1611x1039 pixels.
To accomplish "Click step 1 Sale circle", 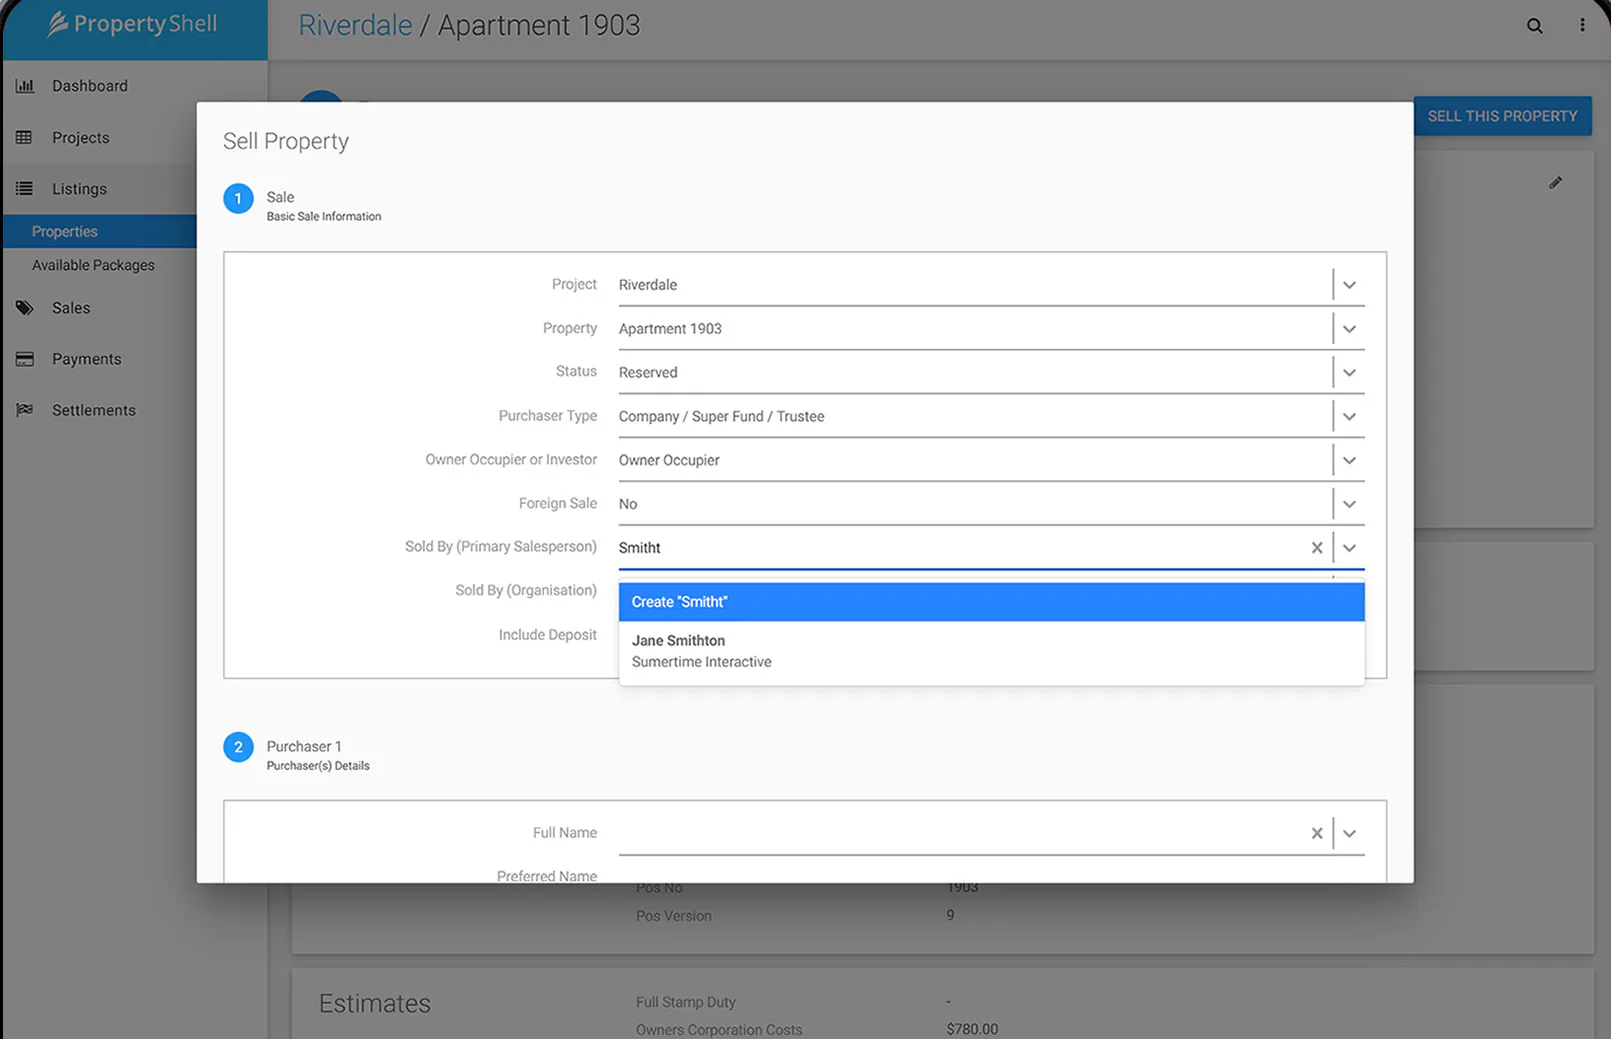I will click(x=238, y=198).
